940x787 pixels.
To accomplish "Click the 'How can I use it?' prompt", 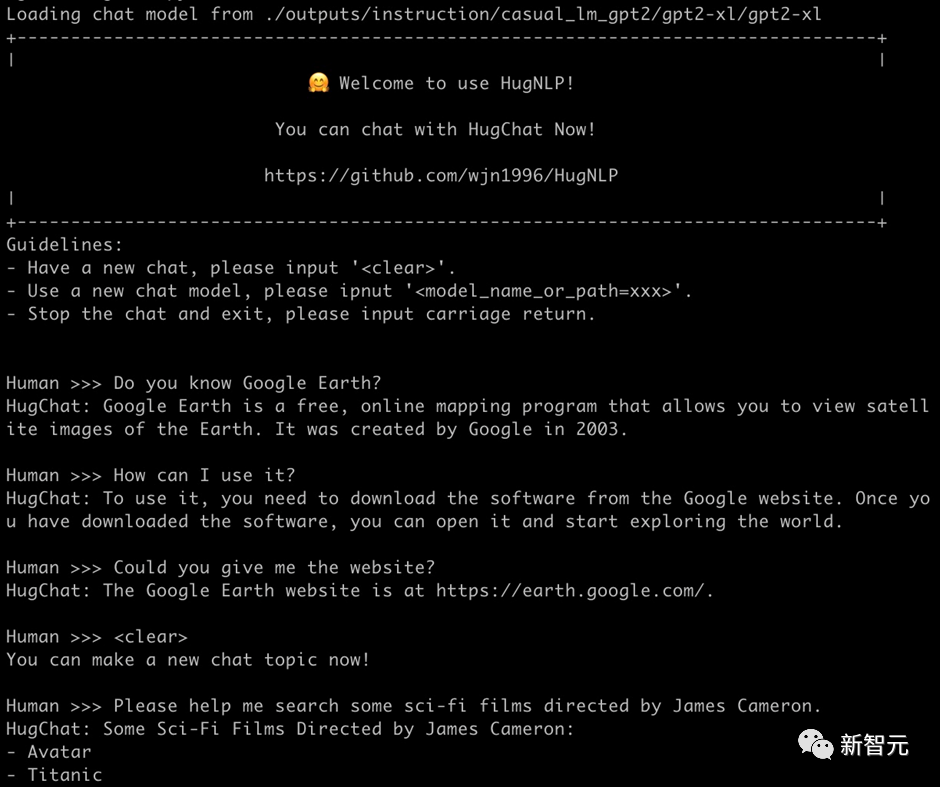I will pyautogui.click(x=204, y=475).
